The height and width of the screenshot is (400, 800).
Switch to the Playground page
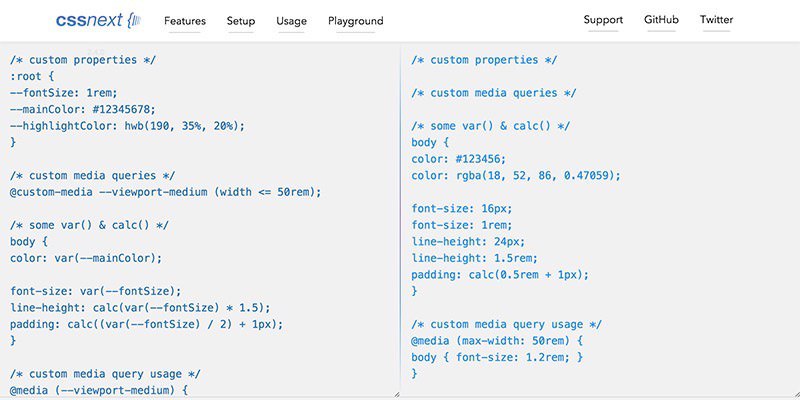coord(356,21)
